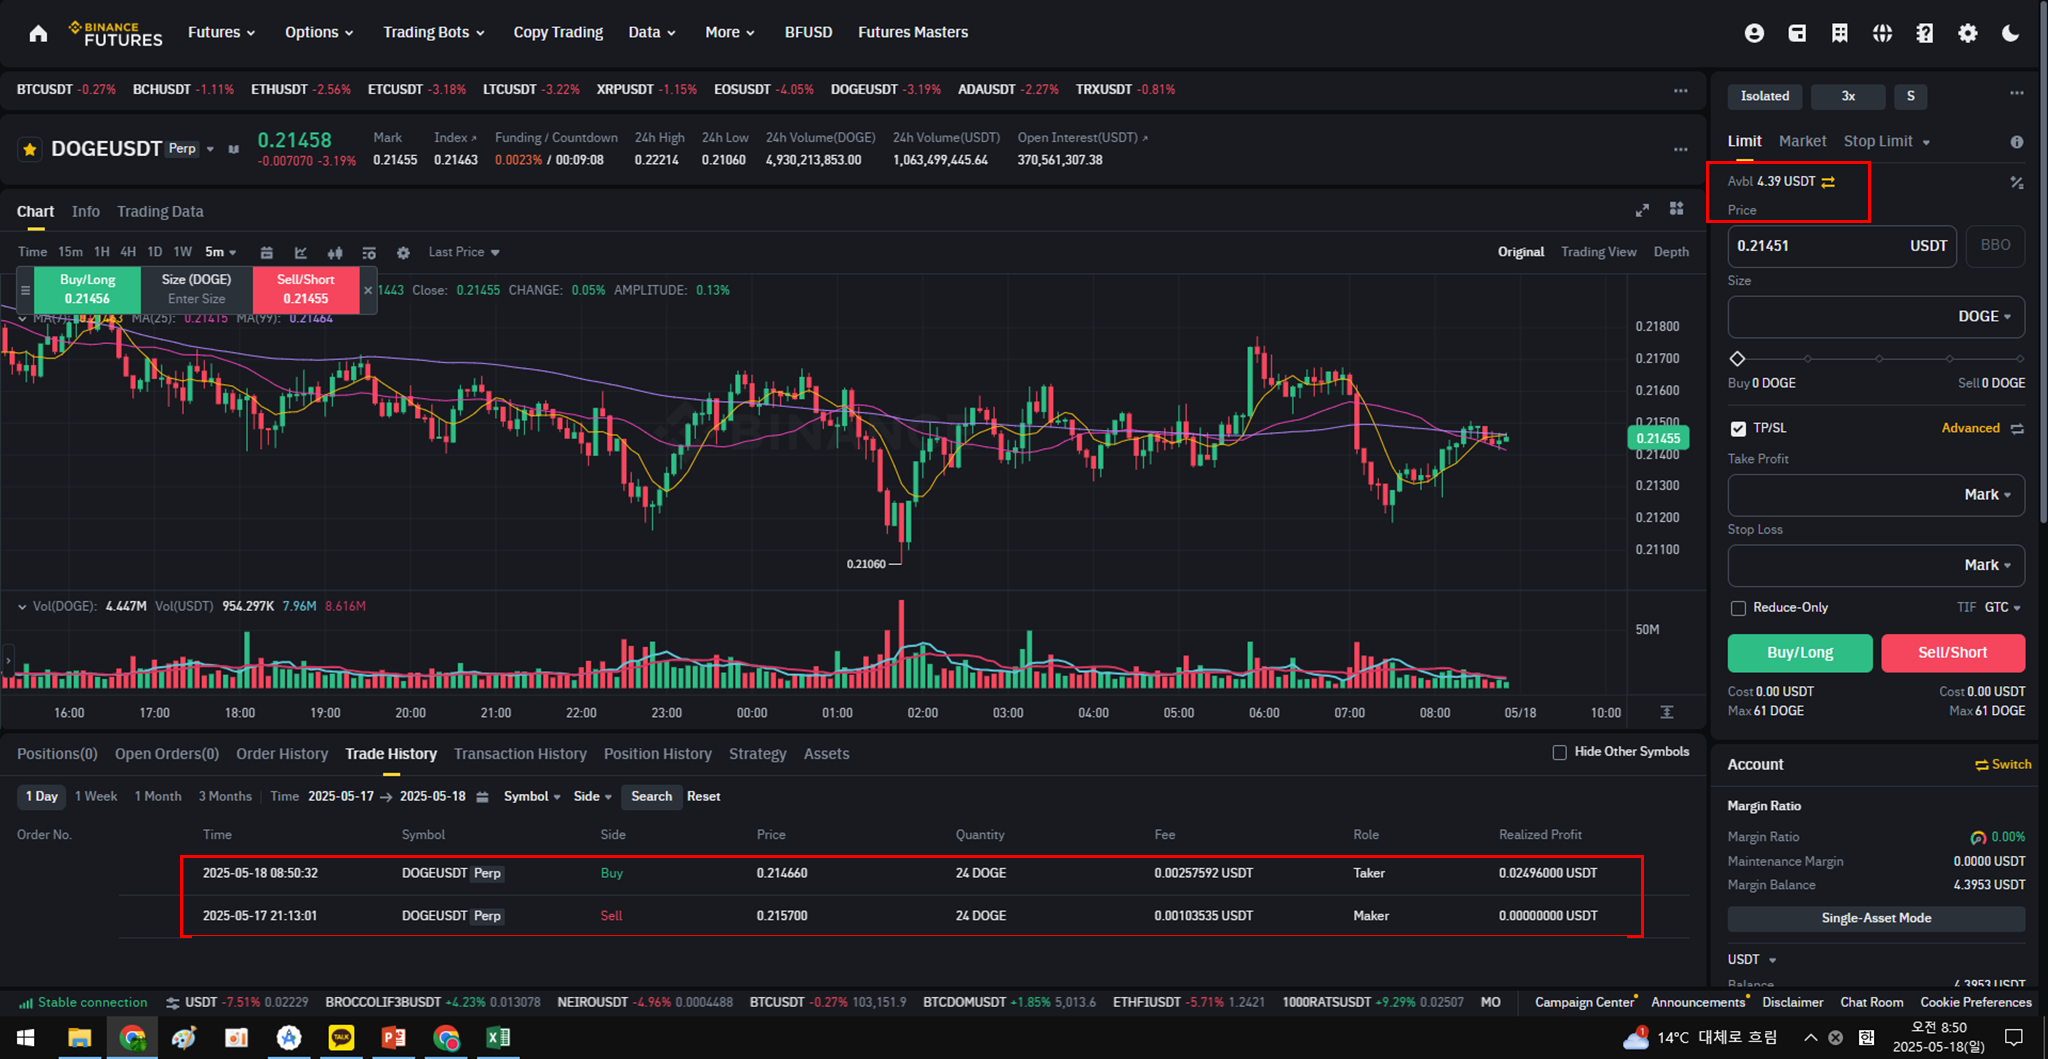Enable Reduce-Only checkbox
Screen dimensions: 2048x1059
click(x=1738, y=608)
